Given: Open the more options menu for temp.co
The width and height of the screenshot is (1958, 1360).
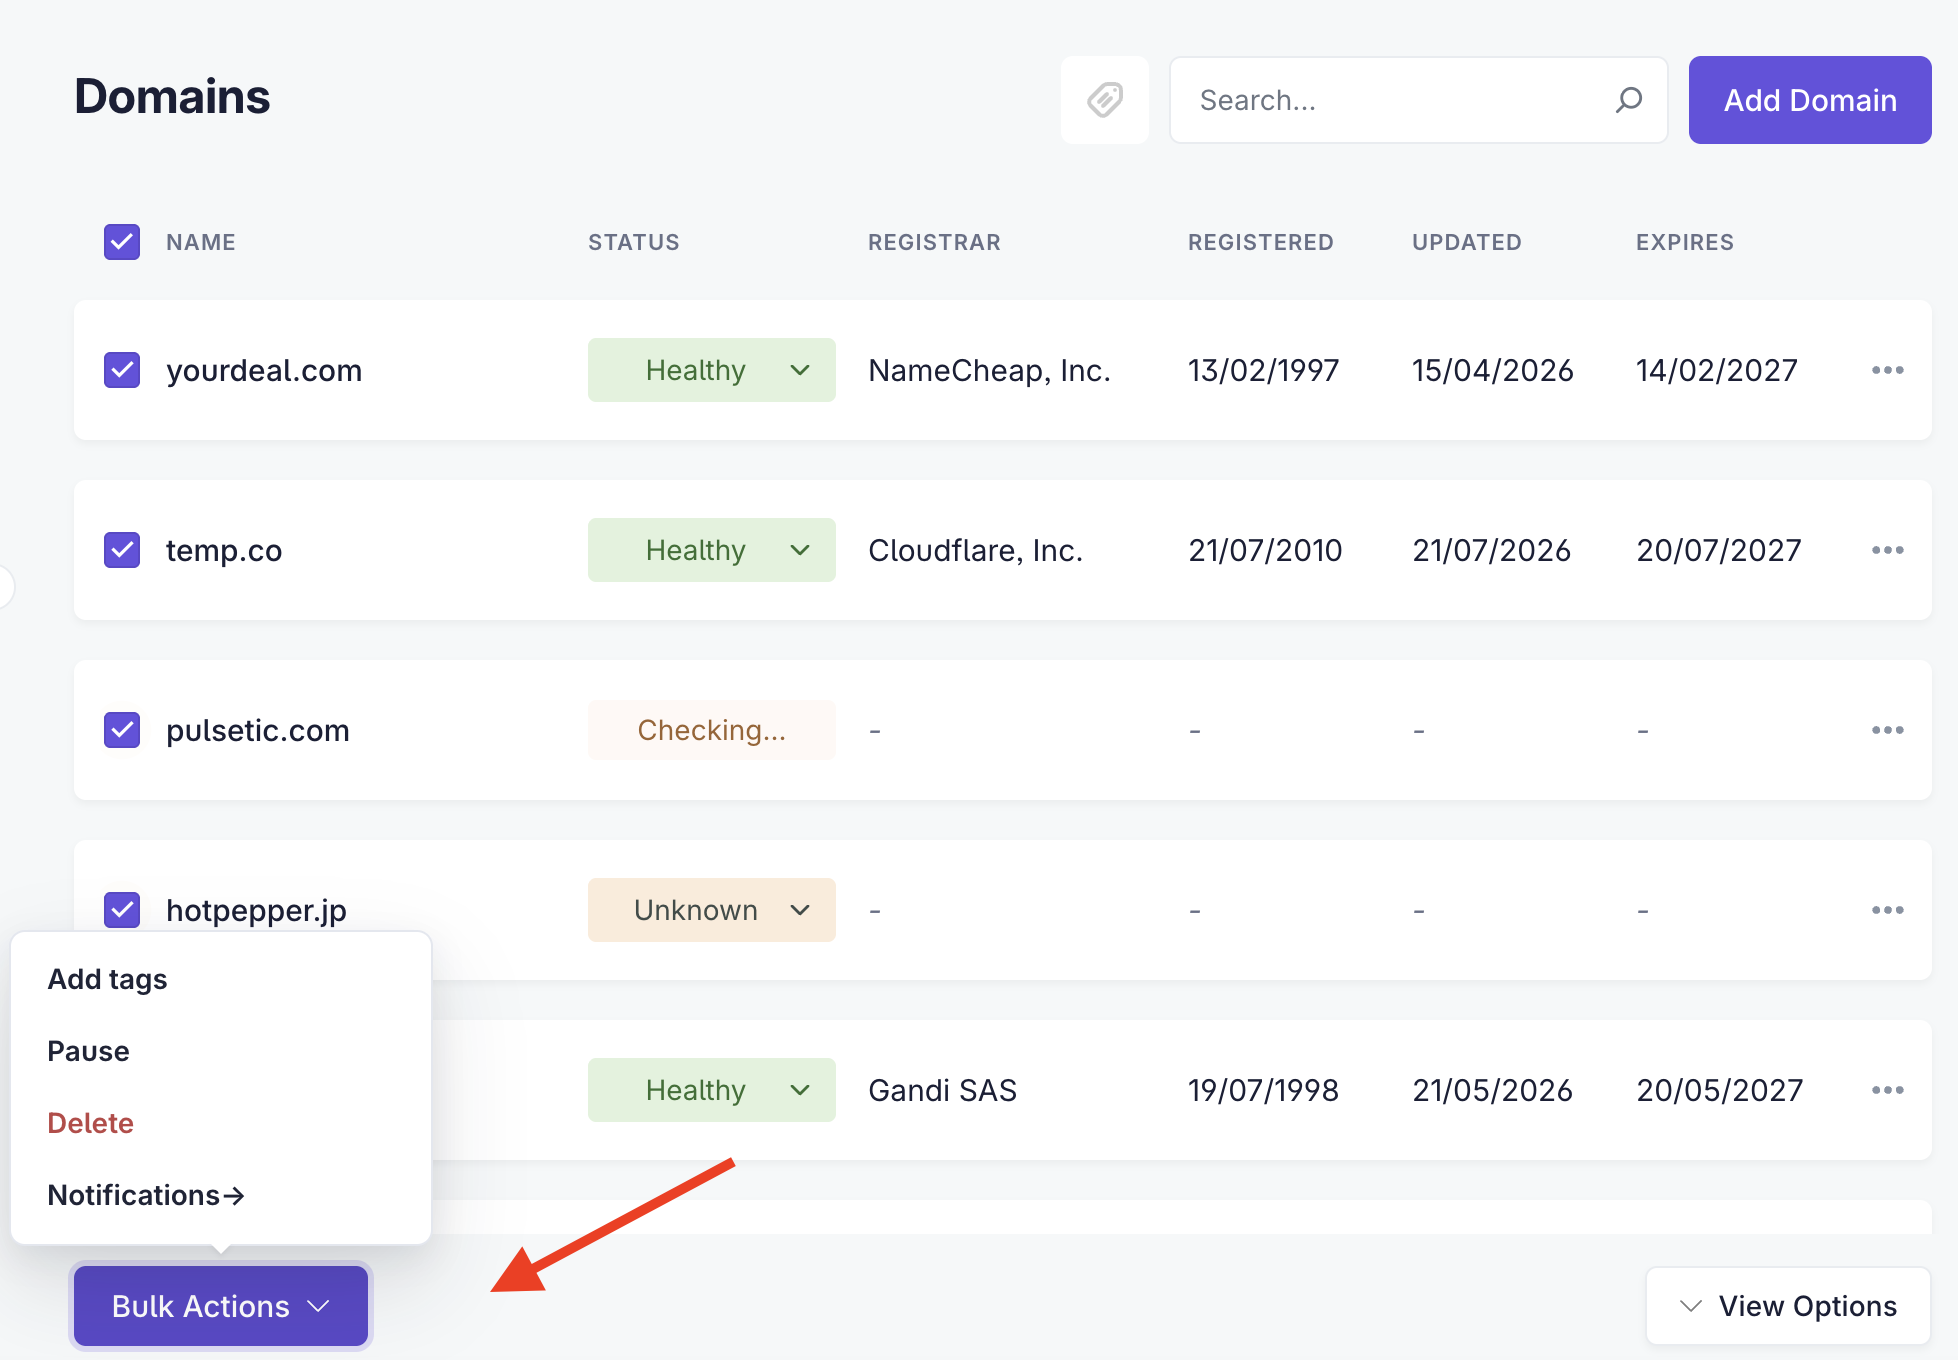Looking at the screenshot, I should pyautogui.click(x=1887, y=550).
